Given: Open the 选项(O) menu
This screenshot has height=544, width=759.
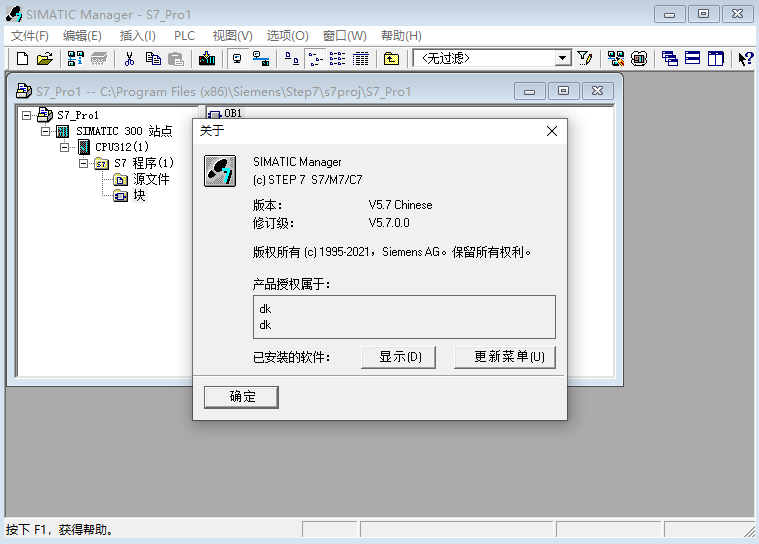Looking at the screenshot, I should tap(288, 36).
